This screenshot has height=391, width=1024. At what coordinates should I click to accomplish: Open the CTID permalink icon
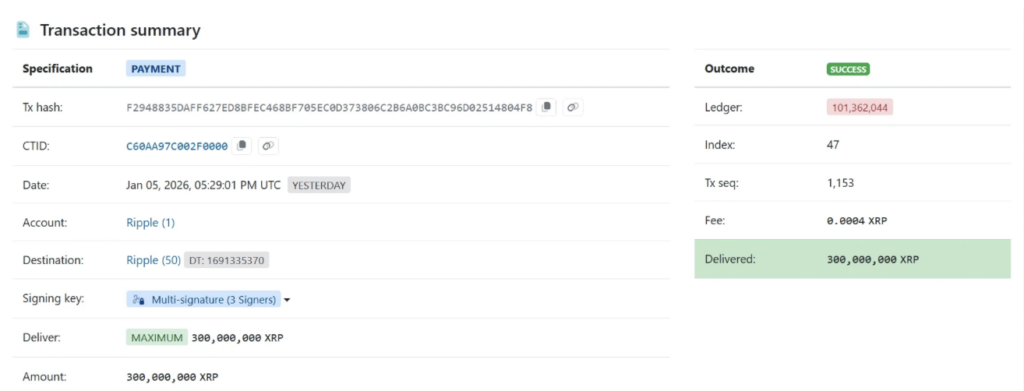tap(268, 146)
